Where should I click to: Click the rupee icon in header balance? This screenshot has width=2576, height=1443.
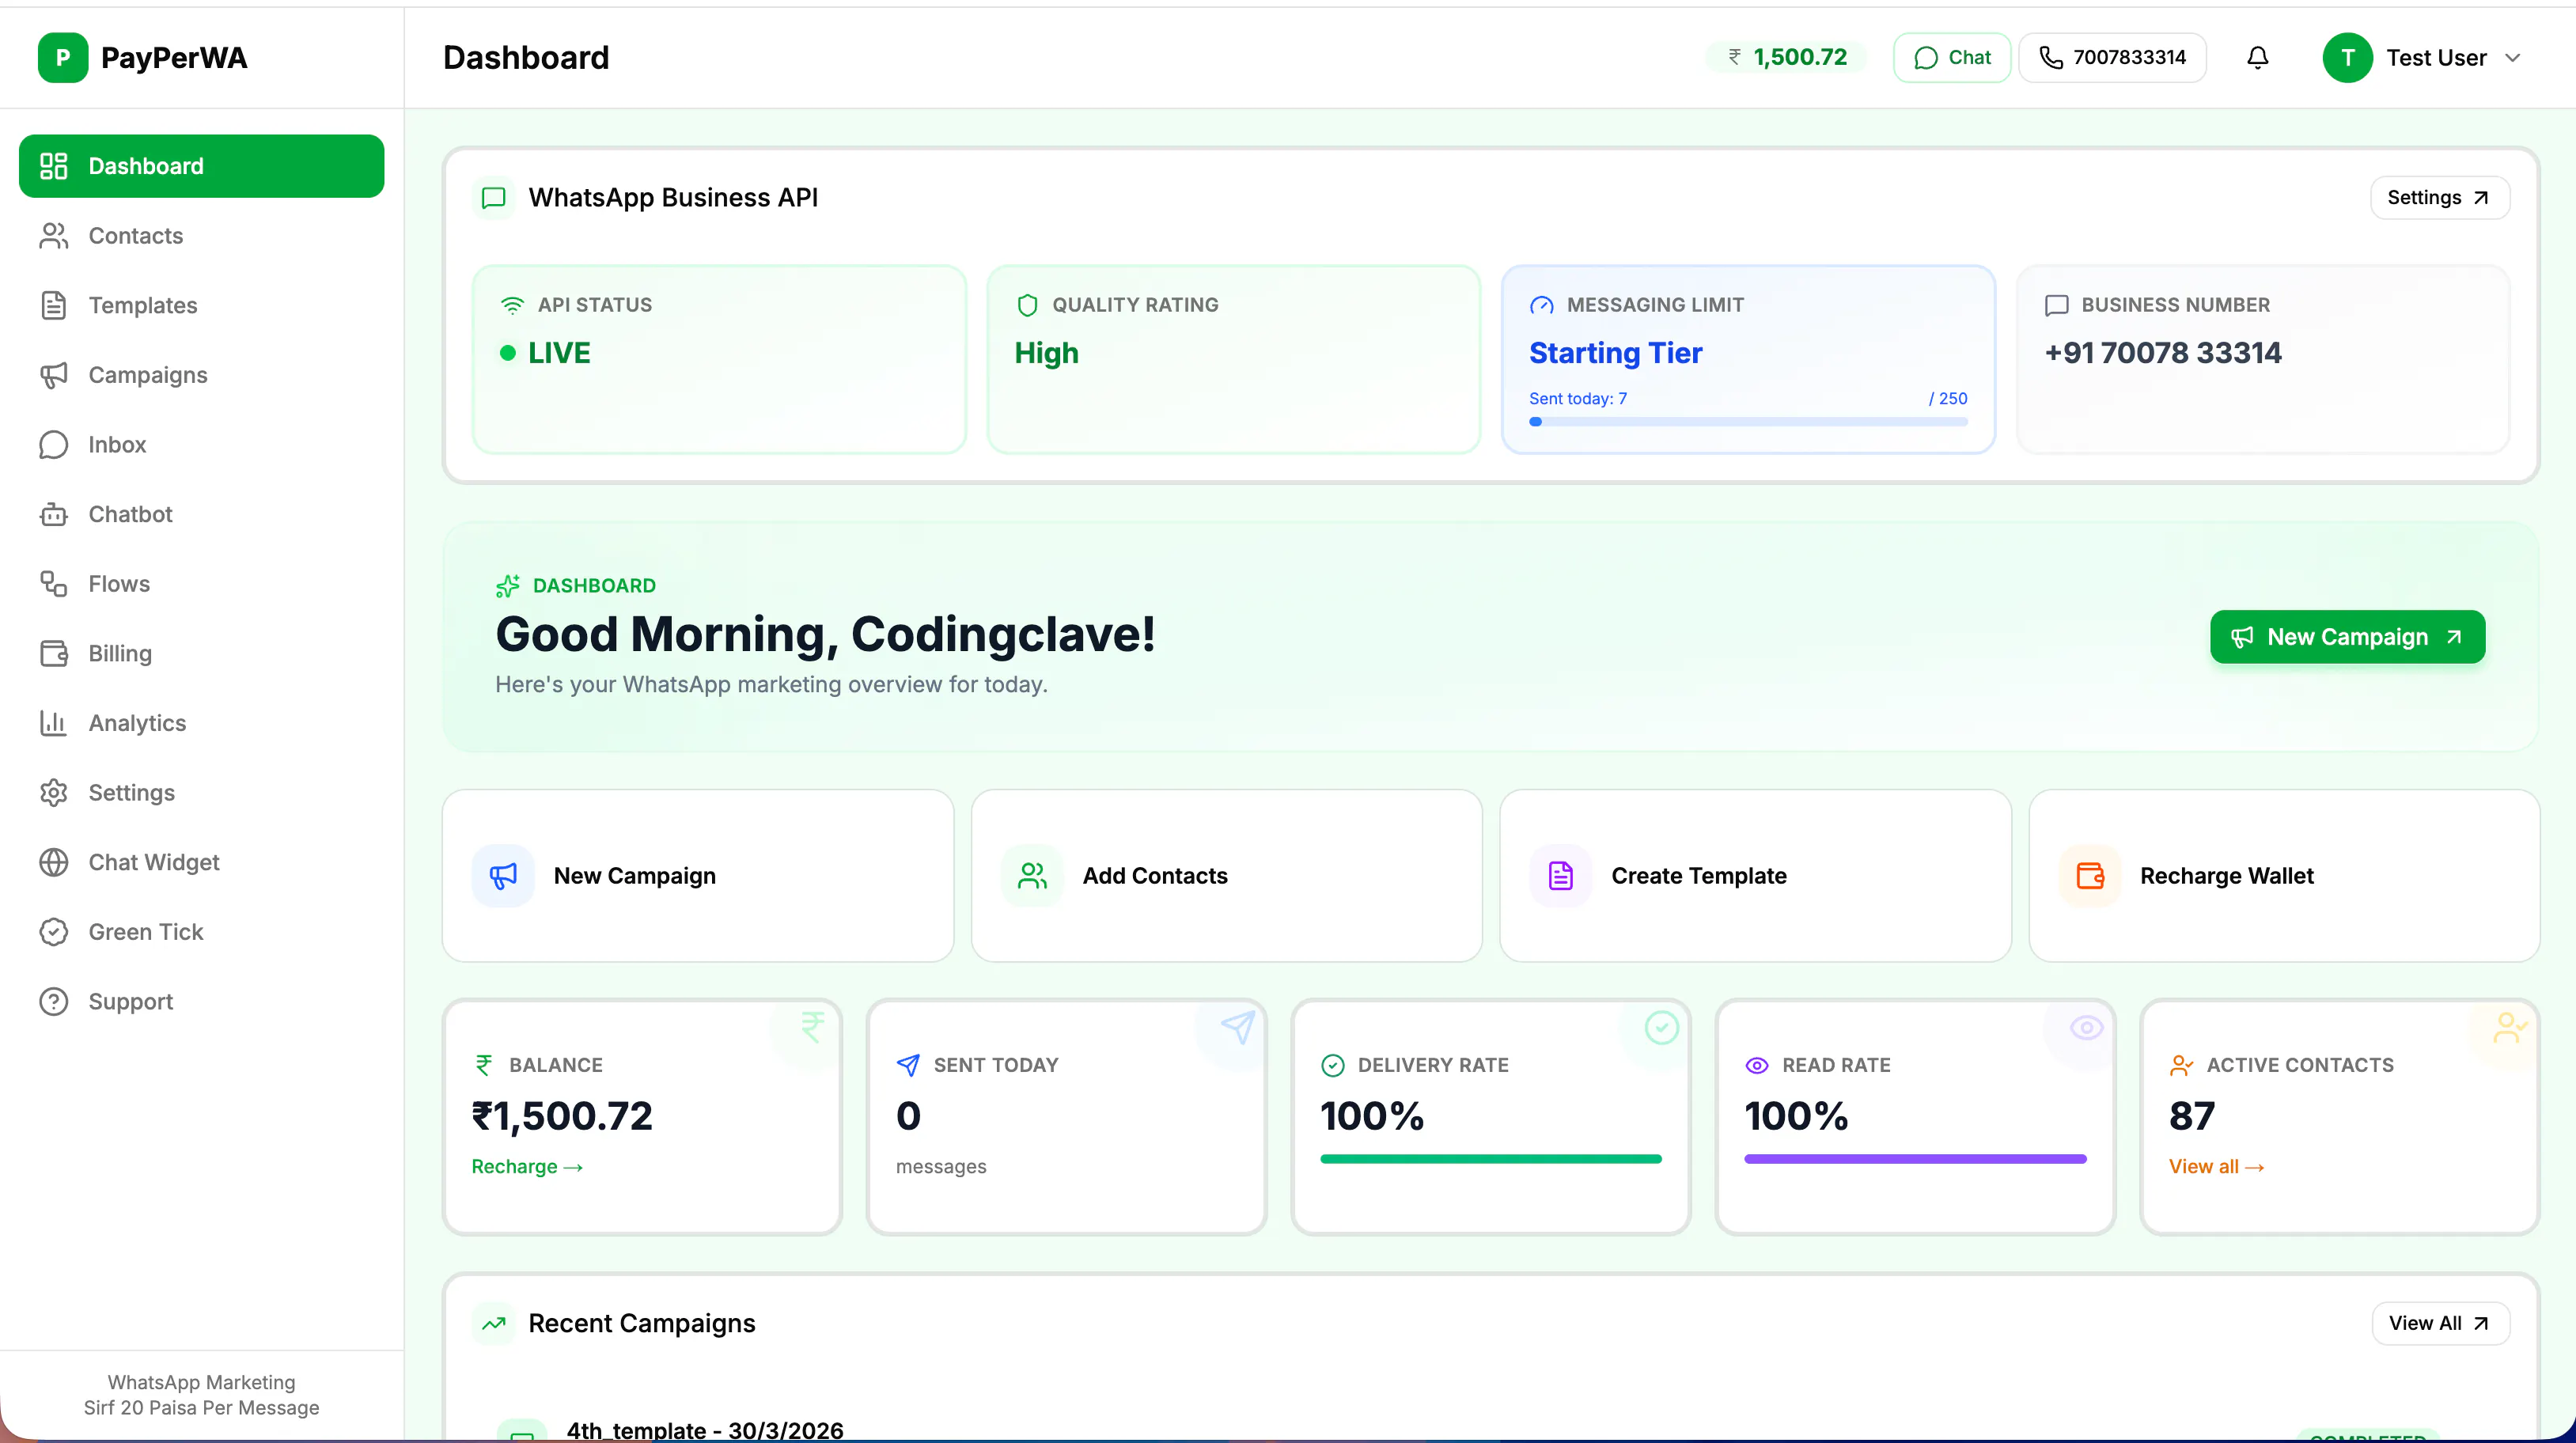click(x=1734, y=58)
